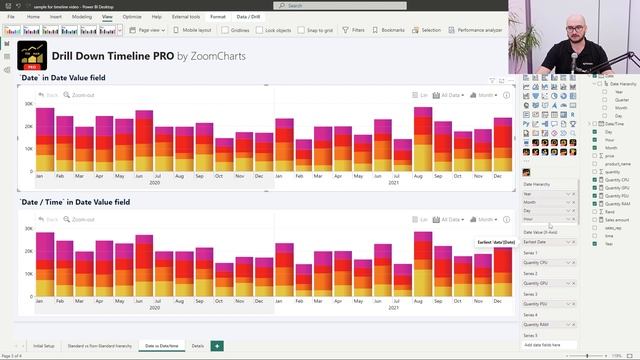Open Report view in left sidebar

7,43
